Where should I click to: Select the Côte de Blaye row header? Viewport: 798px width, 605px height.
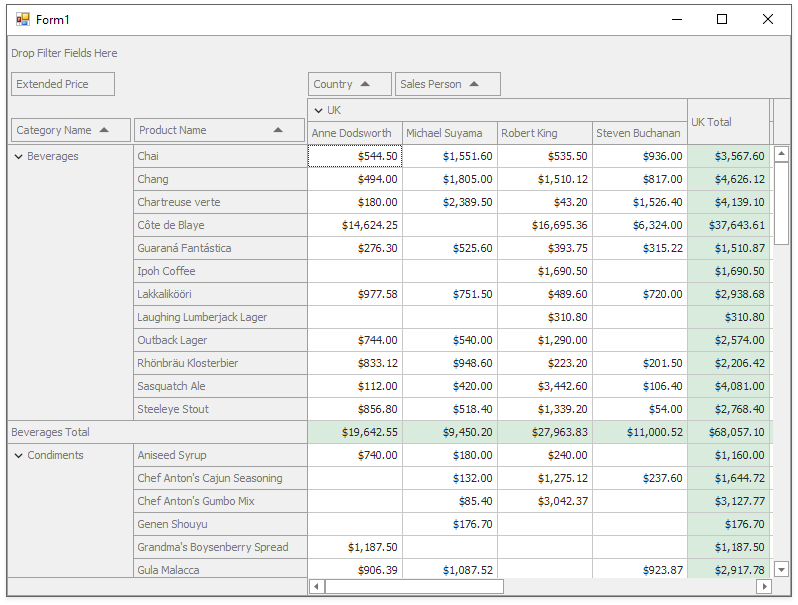click(x=220, y=225)
